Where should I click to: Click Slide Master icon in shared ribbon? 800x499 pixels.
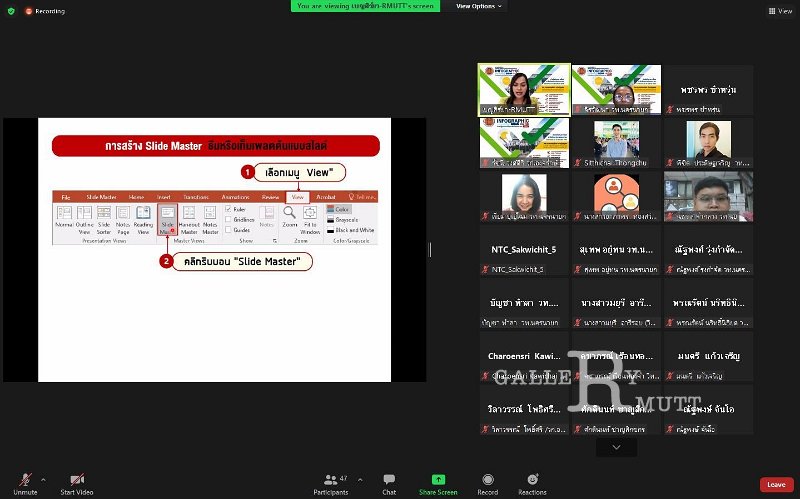(168, 218)
